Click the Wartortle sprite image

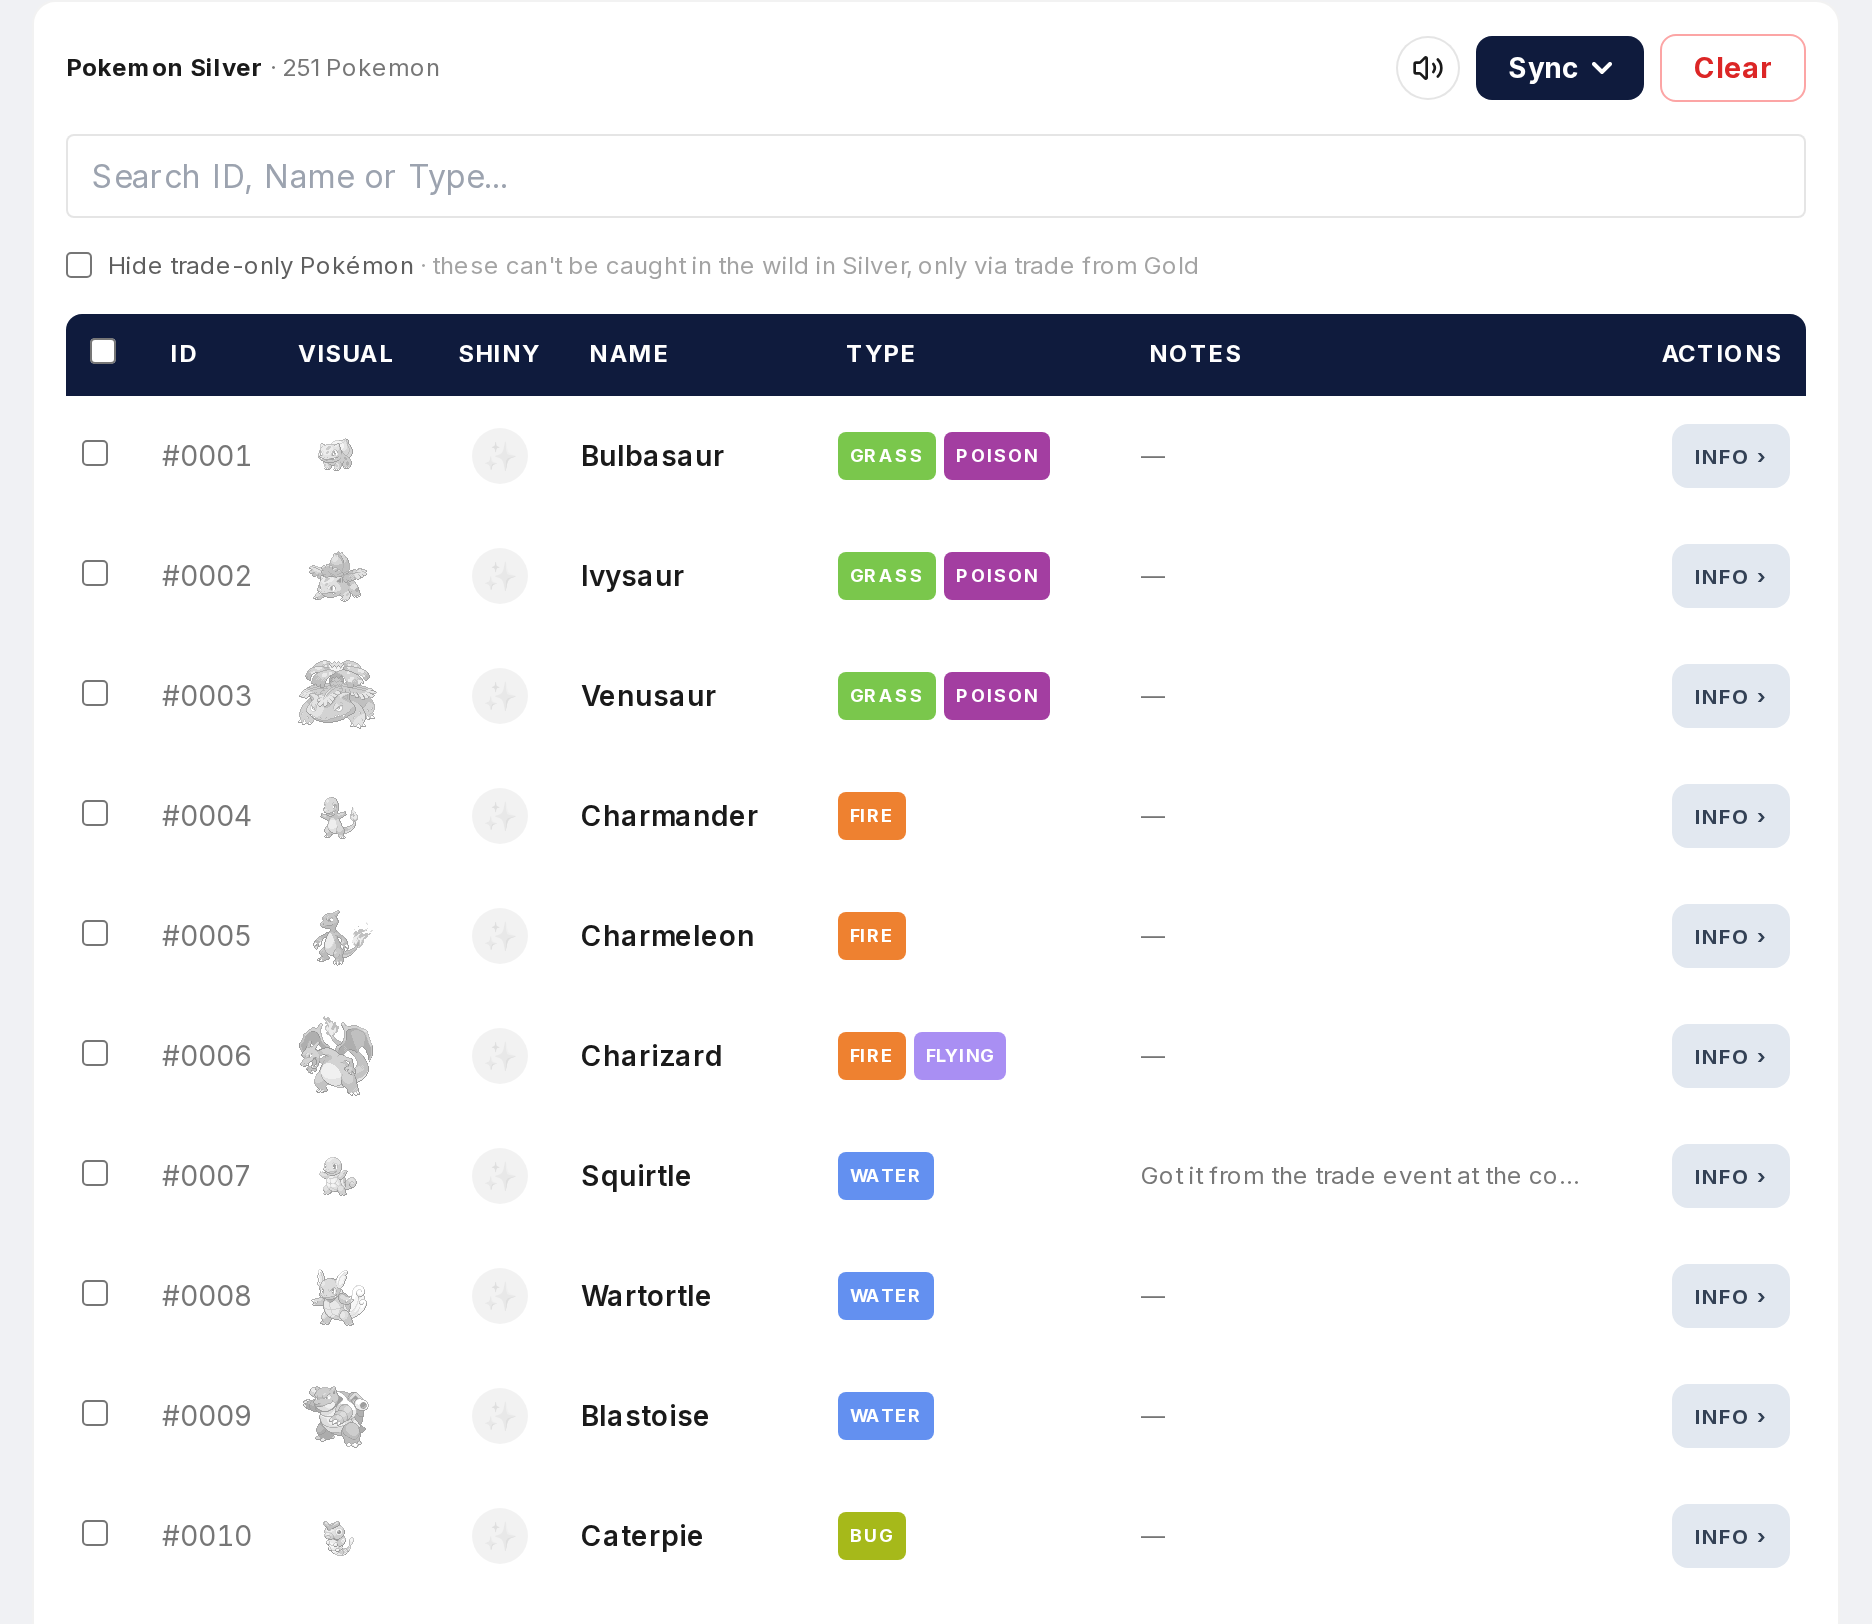point(339,1297)
